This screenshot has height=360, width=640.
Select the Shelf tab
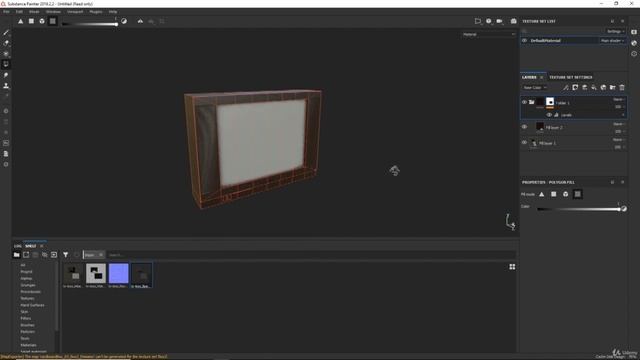31,246
